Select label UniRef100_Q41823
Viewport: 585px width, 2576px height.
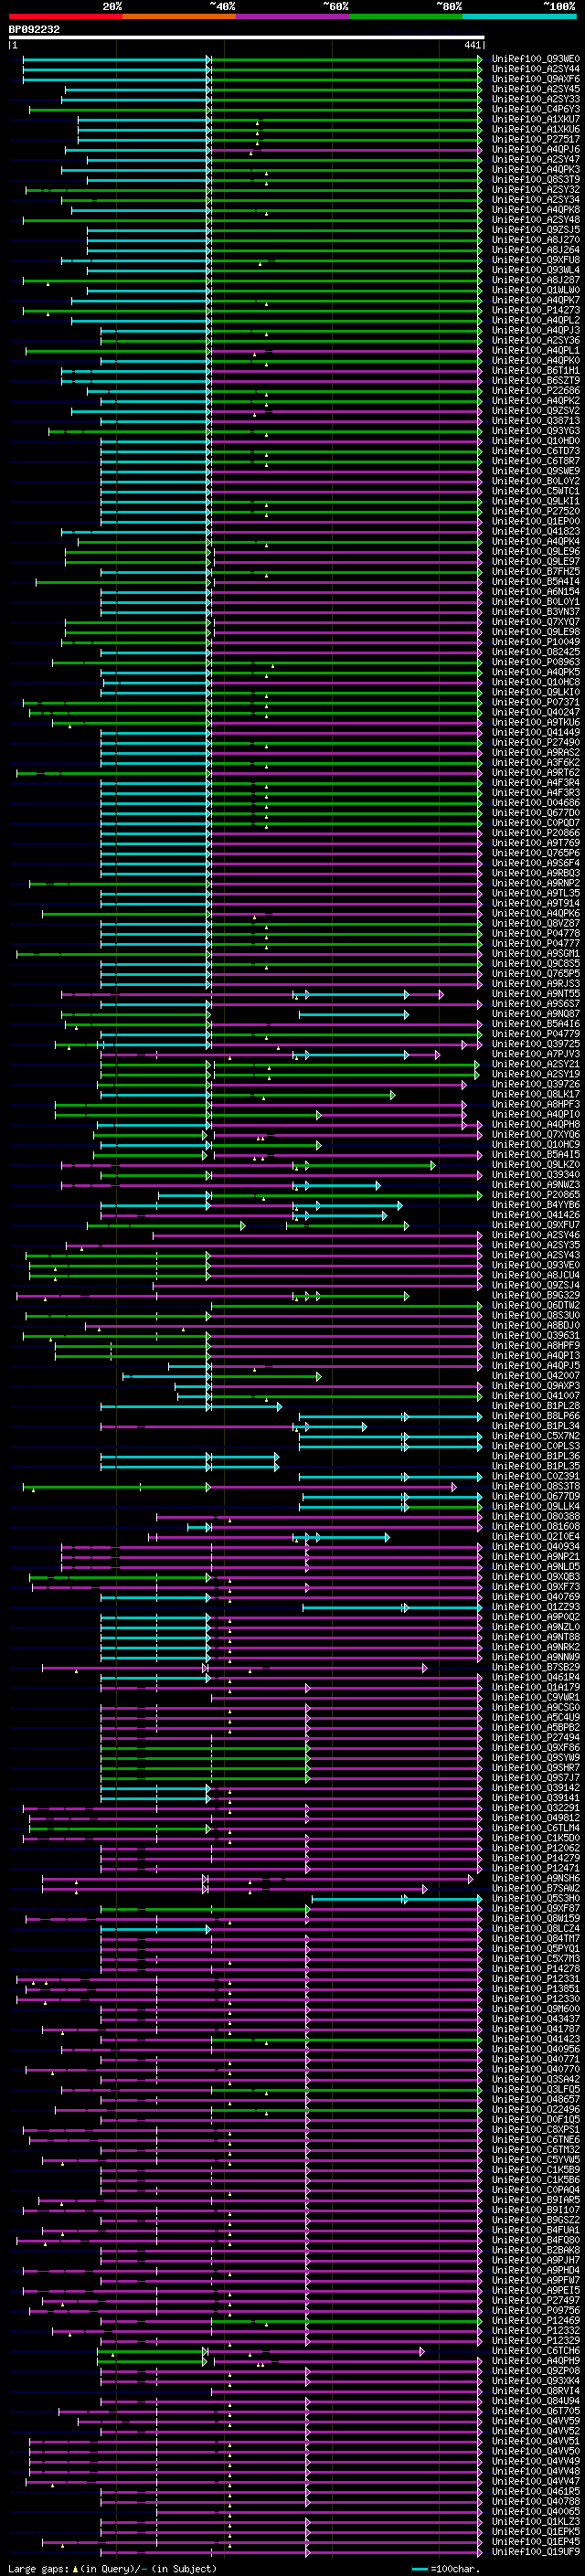535,531
